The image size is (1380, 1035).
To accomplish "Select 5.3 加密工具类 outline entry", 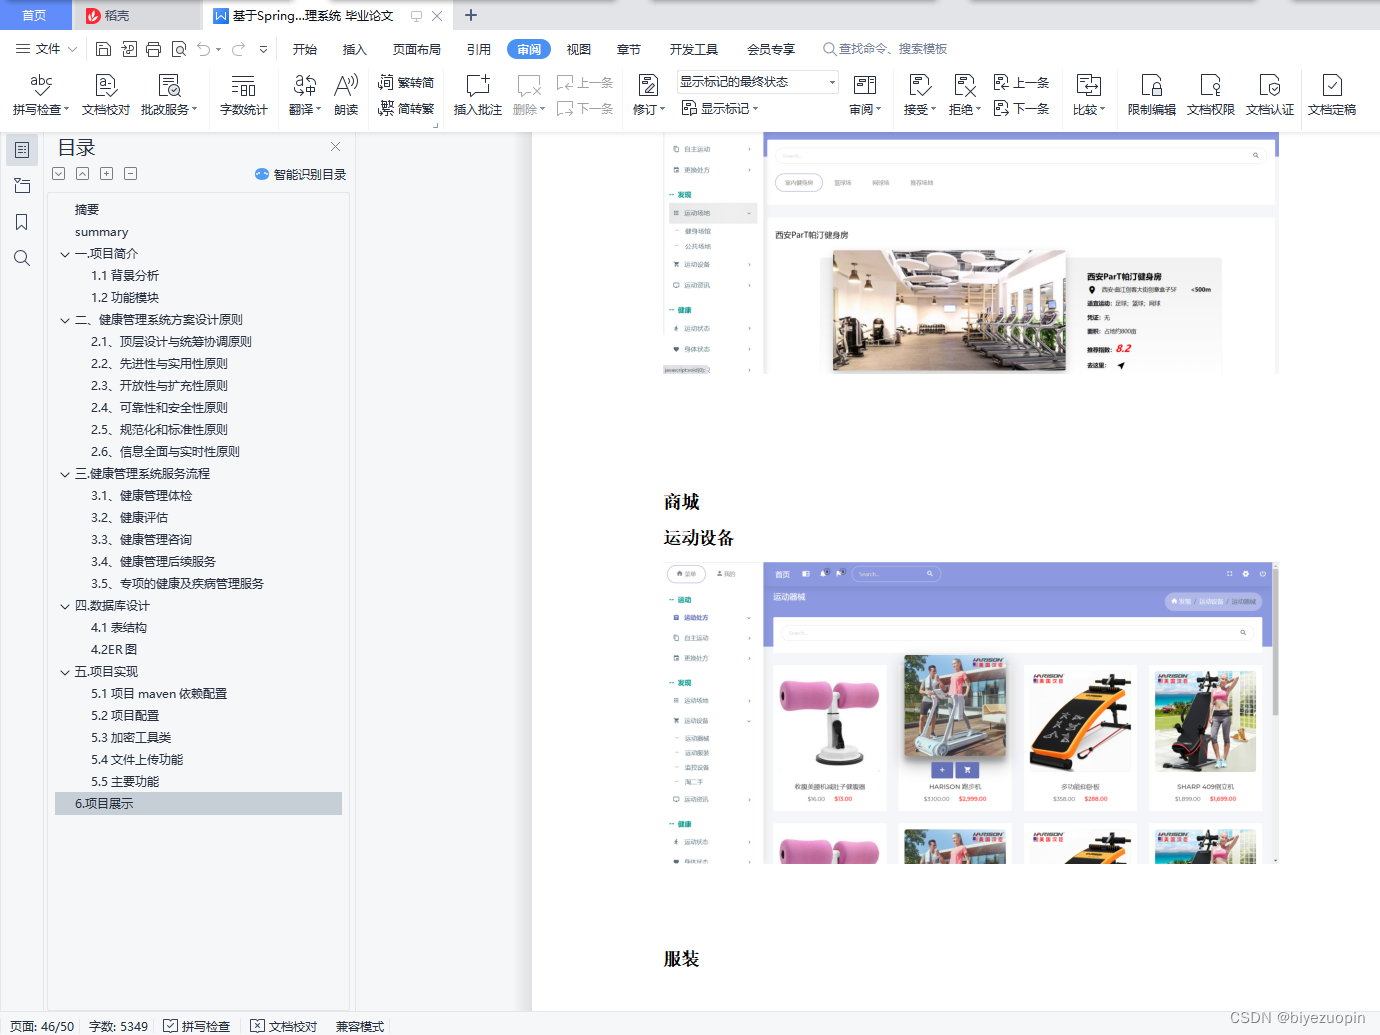I will (x=131, y=738).
